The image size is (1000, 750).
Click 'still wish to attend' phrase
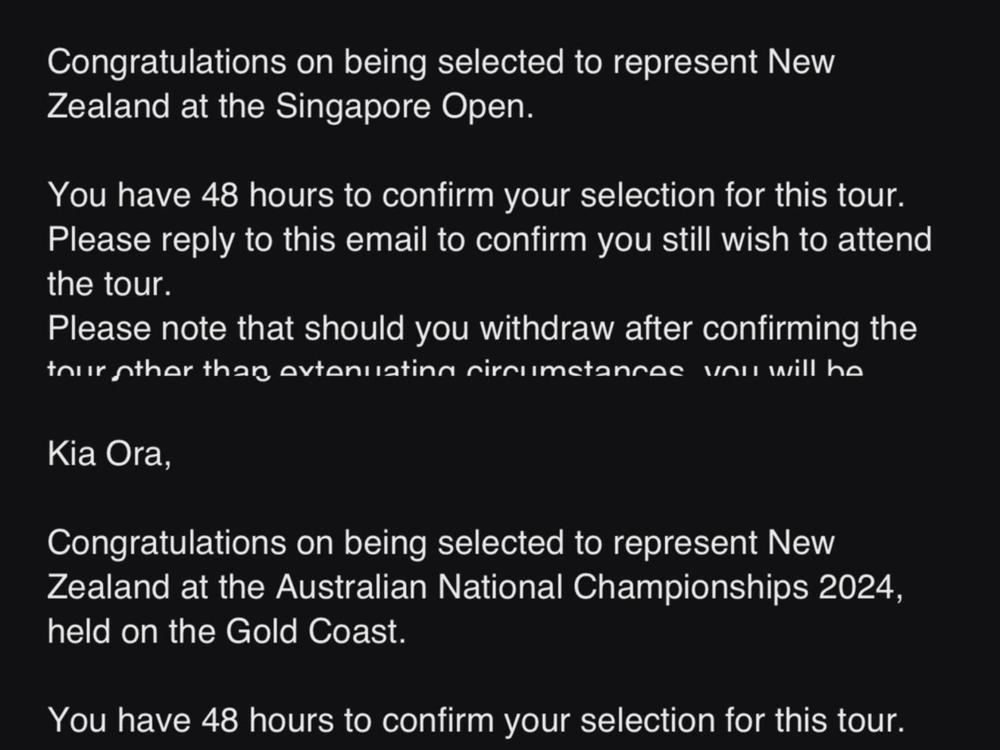[782, 240]
